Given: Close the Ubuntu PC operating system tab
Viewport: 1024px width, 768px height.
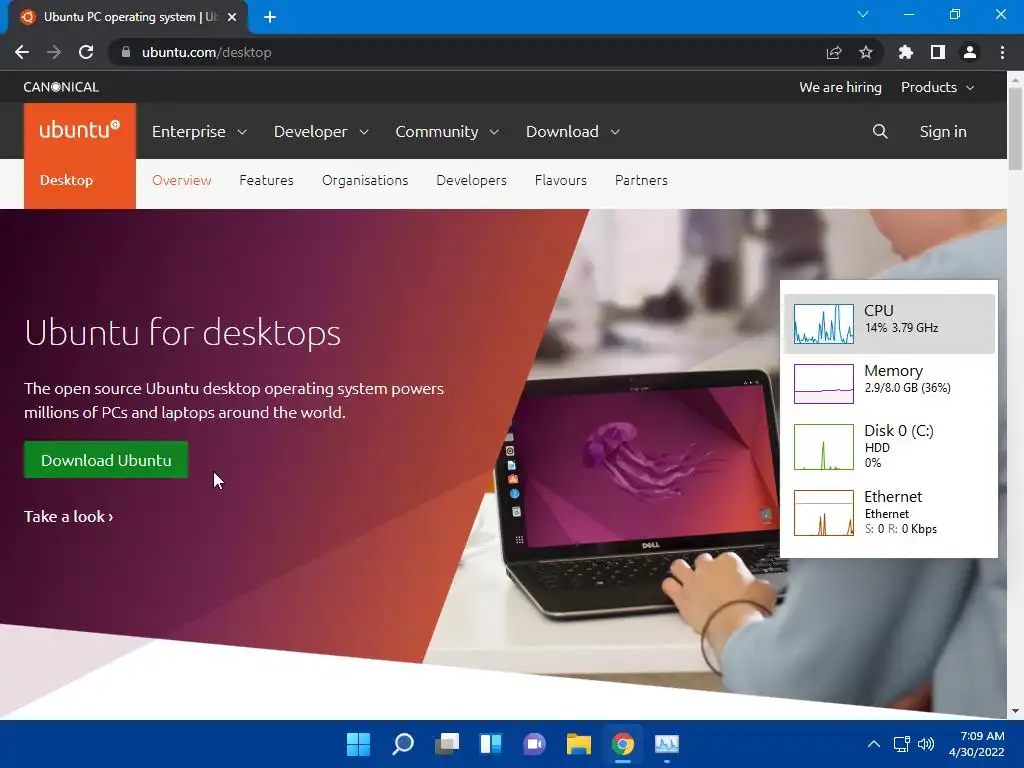Looking at the screenshot, I should click(x=232, y=17).
